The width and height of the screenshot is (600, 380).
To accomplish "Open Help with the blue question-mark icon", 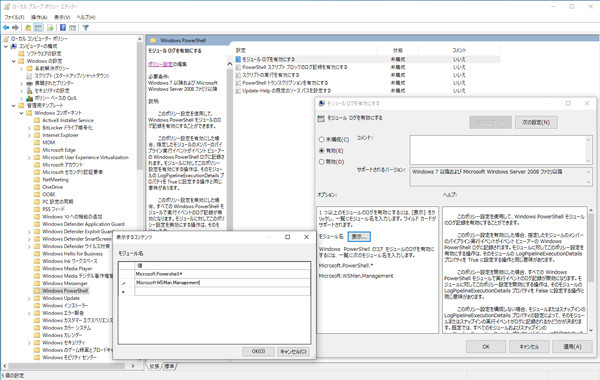I will [63, 28].
